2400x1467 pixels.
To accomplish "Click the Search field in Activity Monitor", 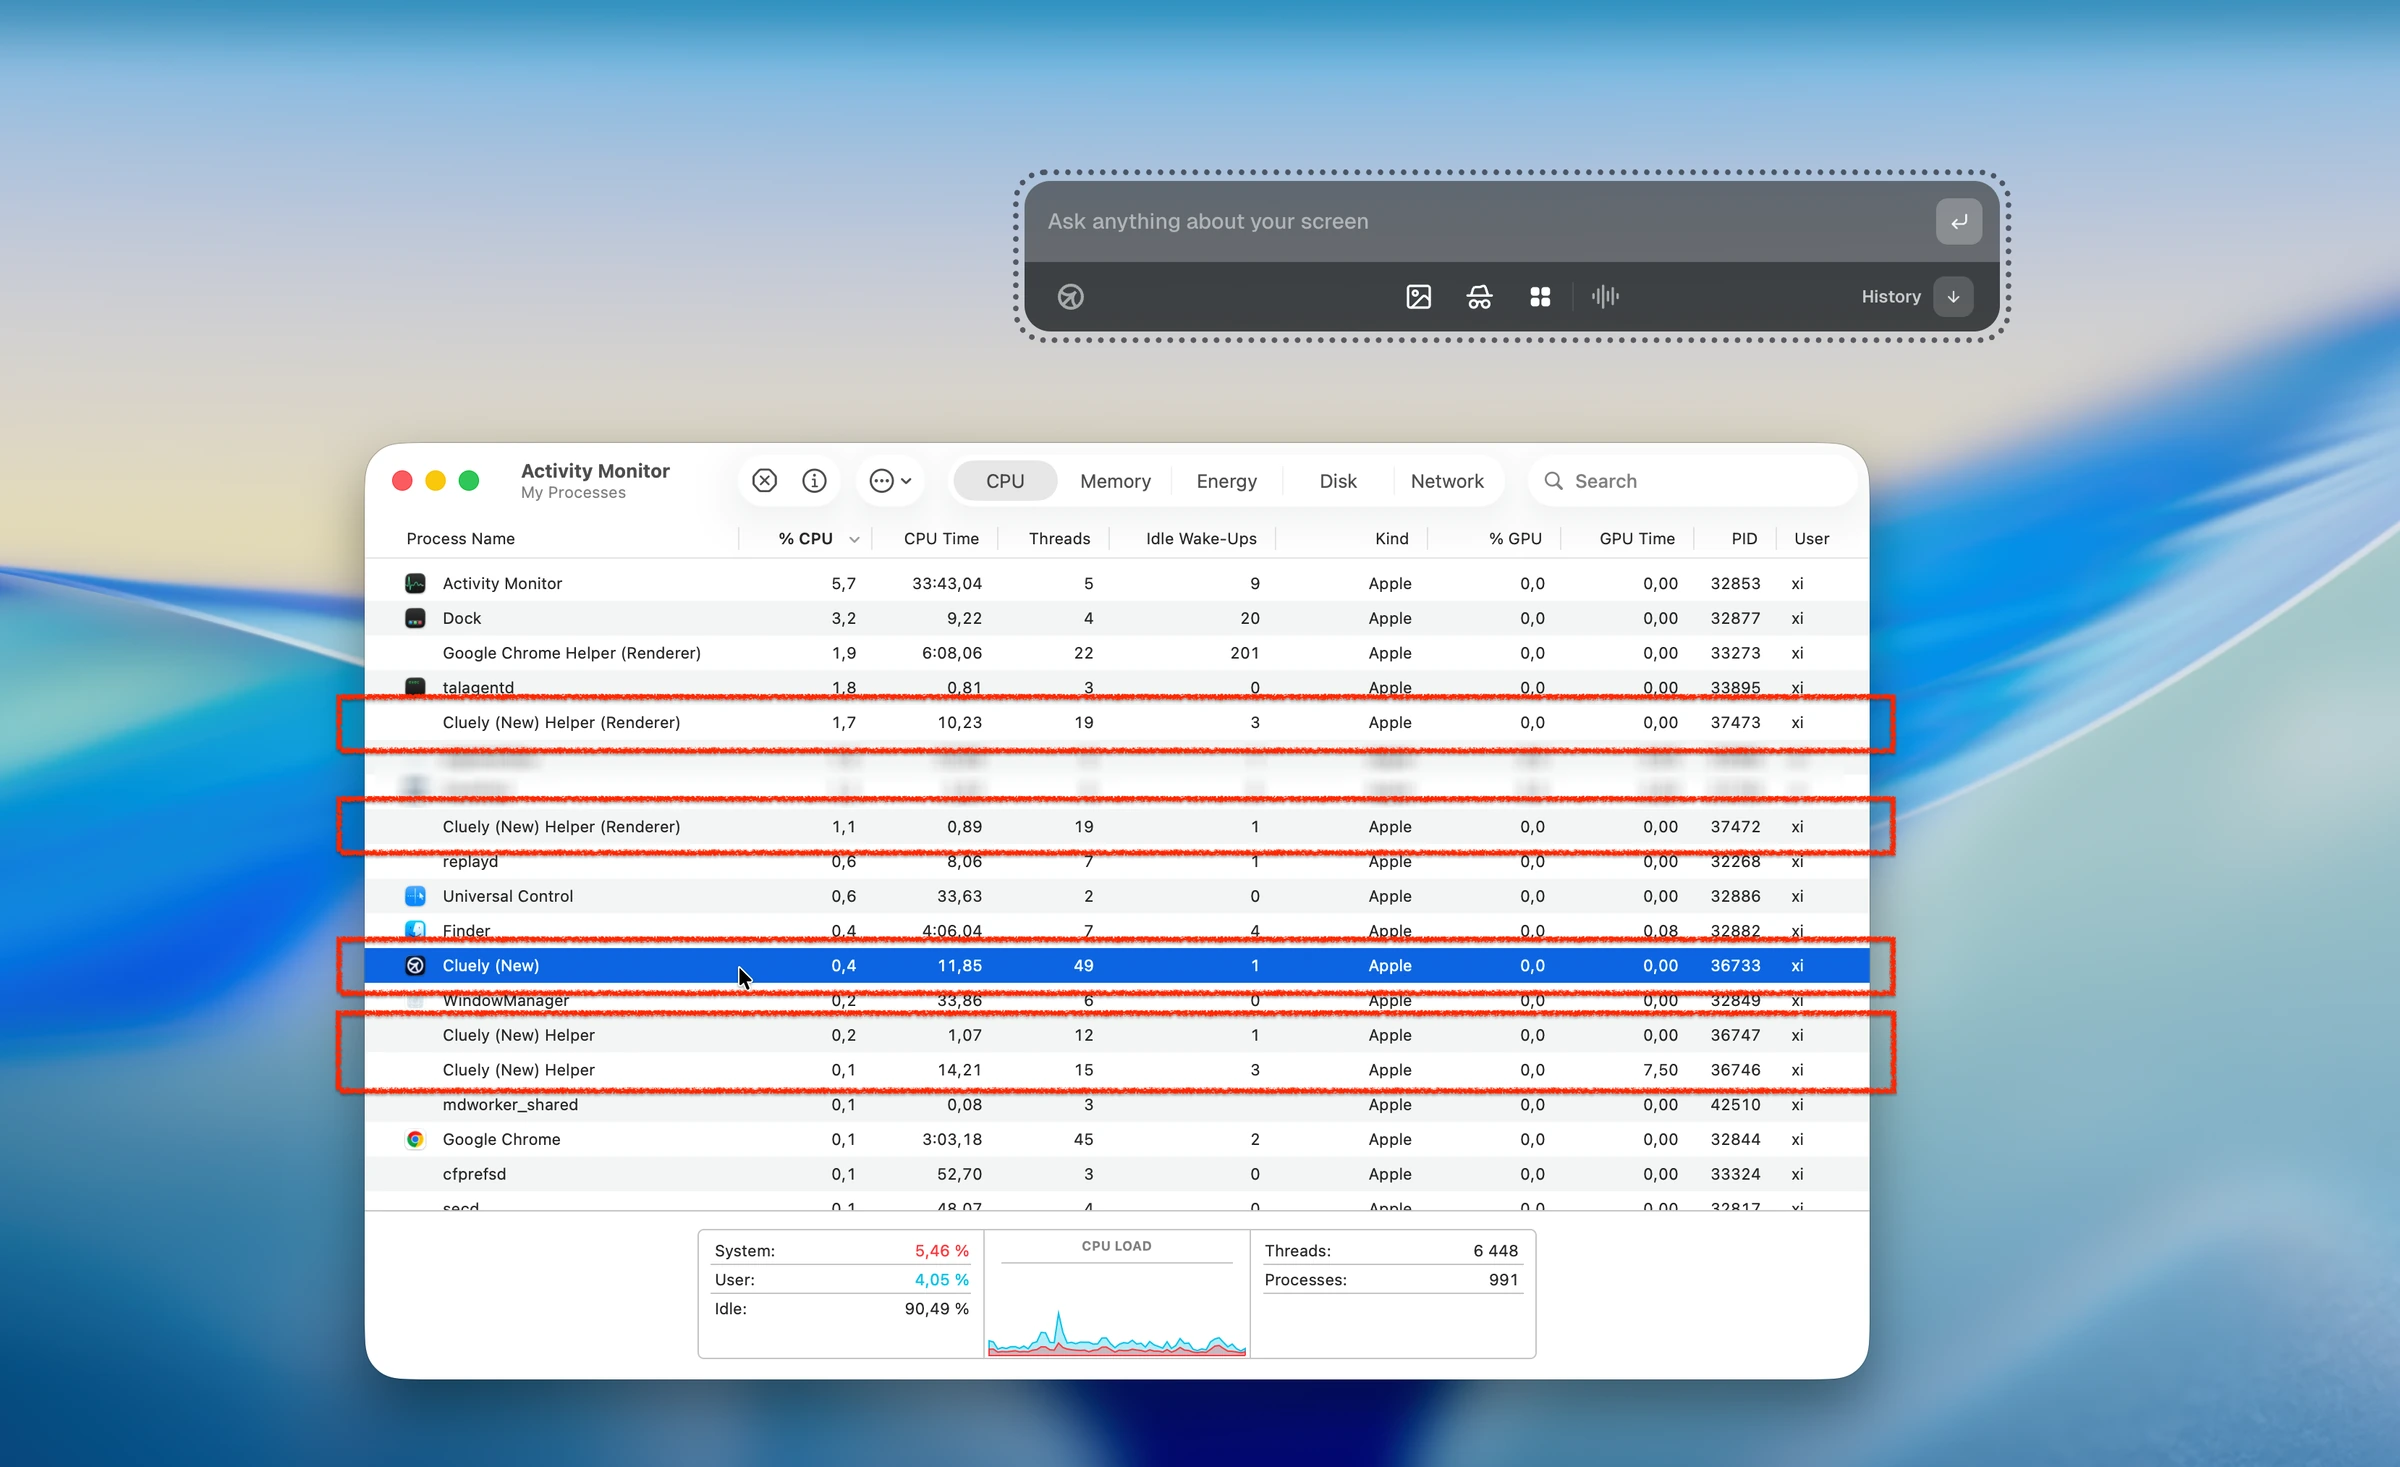I will tap(1692, 481).
